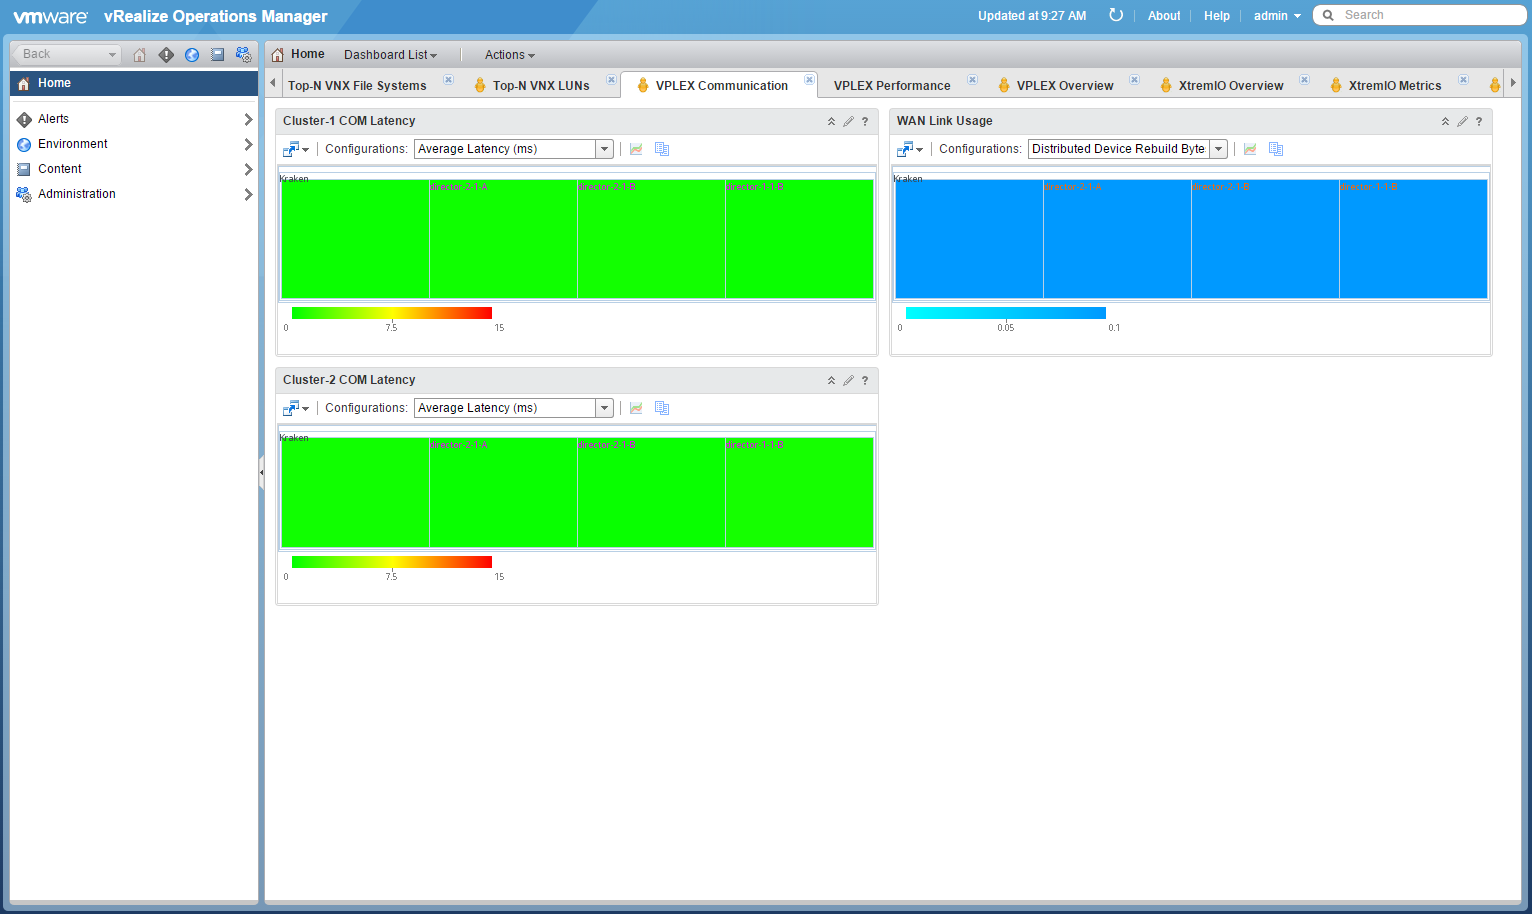
Task: Close the VPLEX Communication tab
Action: point(810,80)
